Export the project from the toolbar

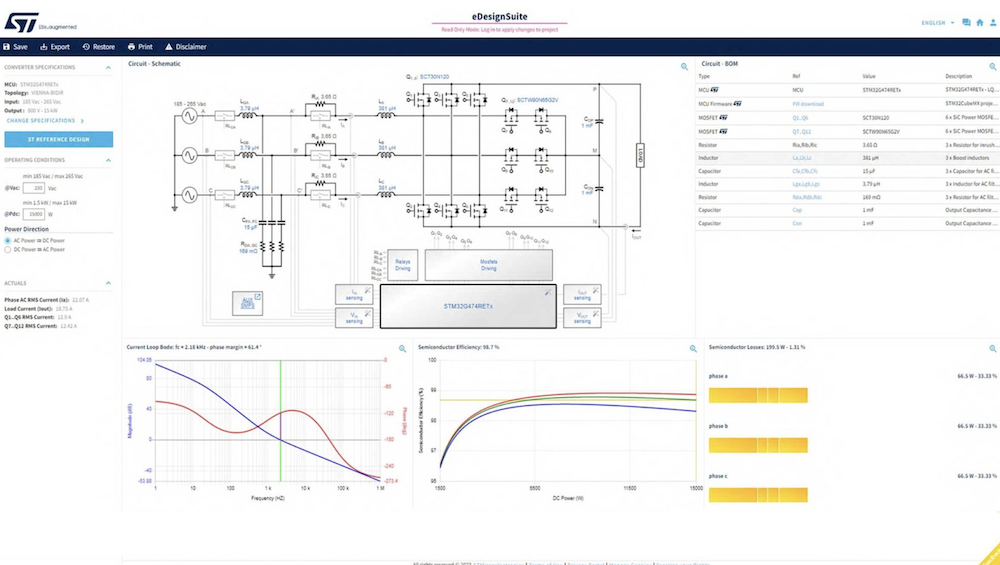pos(43,47)
